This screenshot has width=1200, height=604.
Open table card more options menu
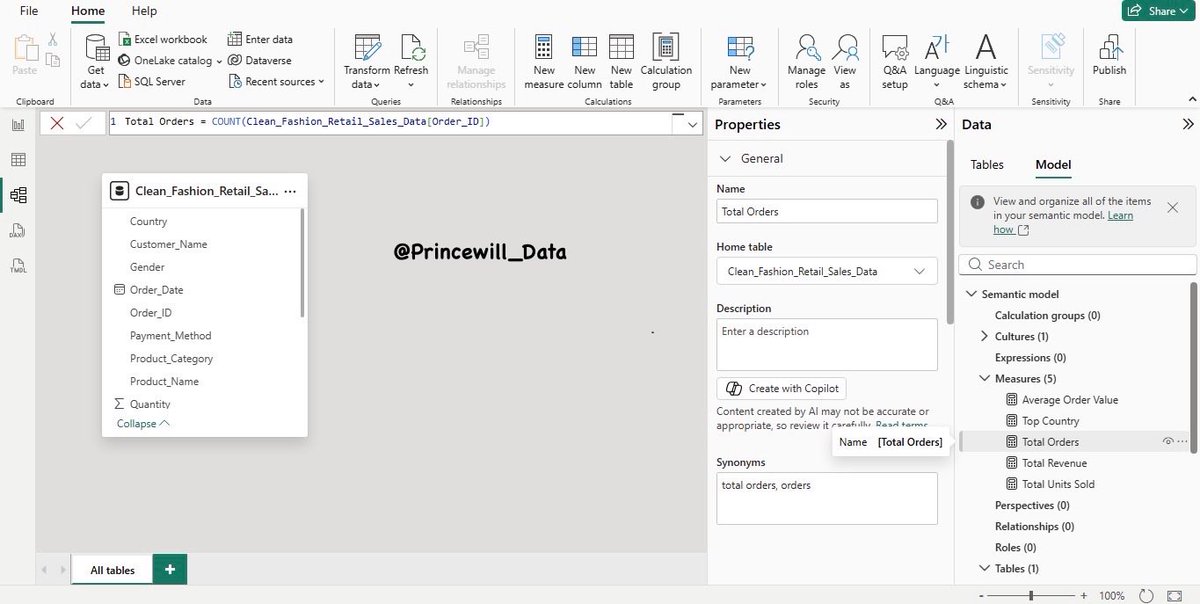tap(290, 191)
